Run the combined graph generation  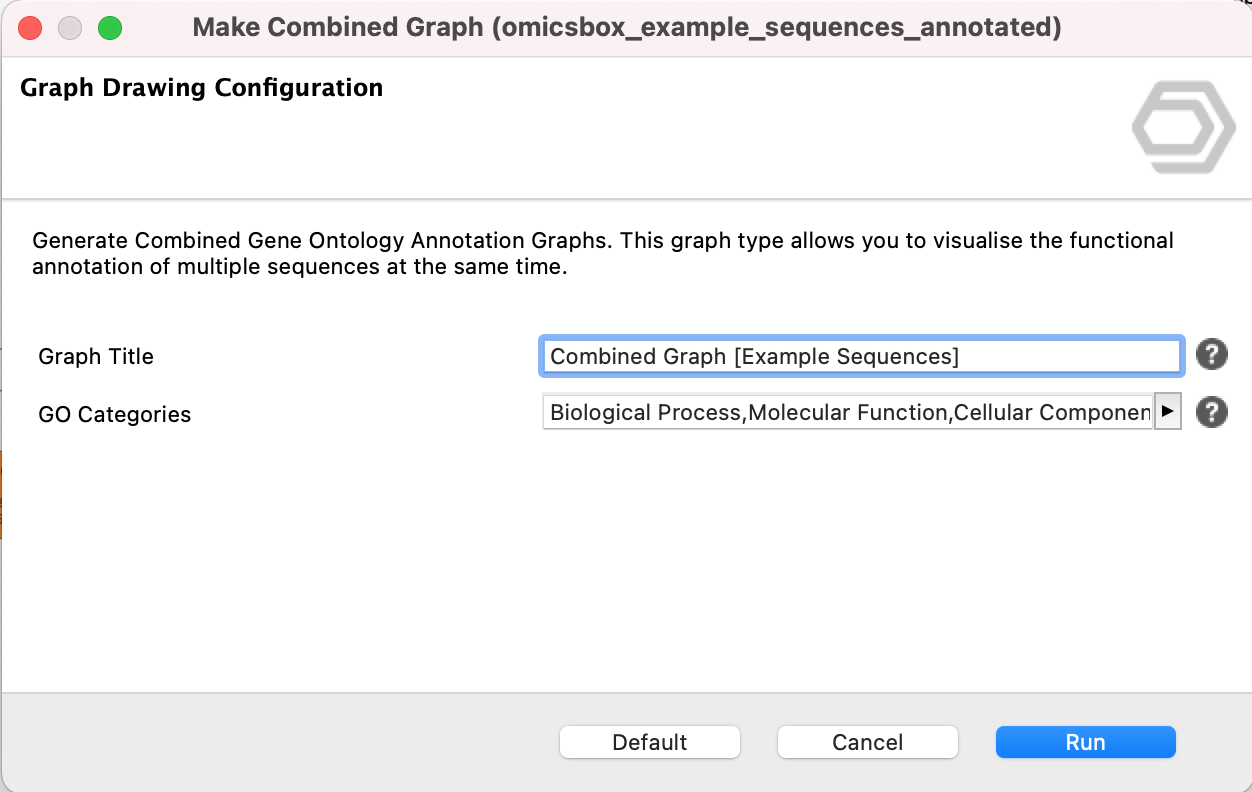tap(1085, 742)
